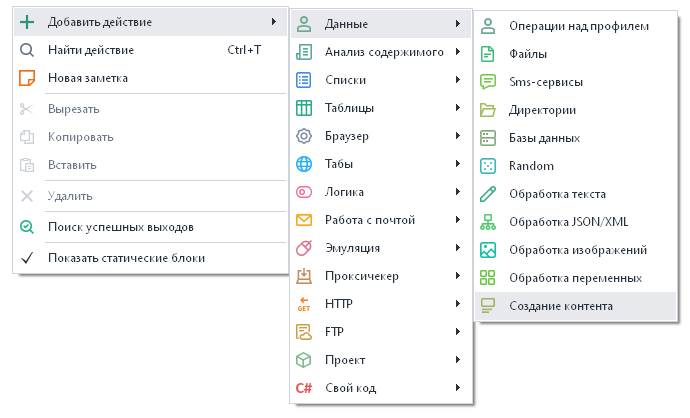The width and height of the screenshot is (690, 418).
Task: Click the dice icon next to Random
Action: point(488,166)
